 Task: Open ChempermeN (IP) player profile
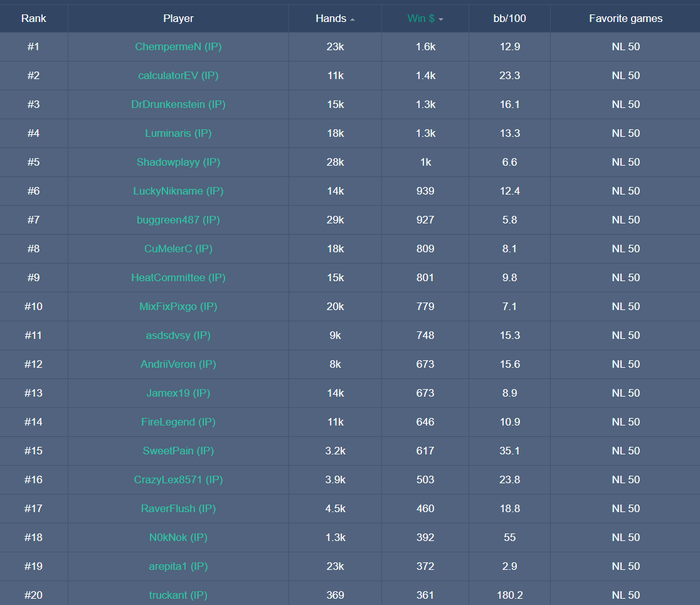coord(178,47)
